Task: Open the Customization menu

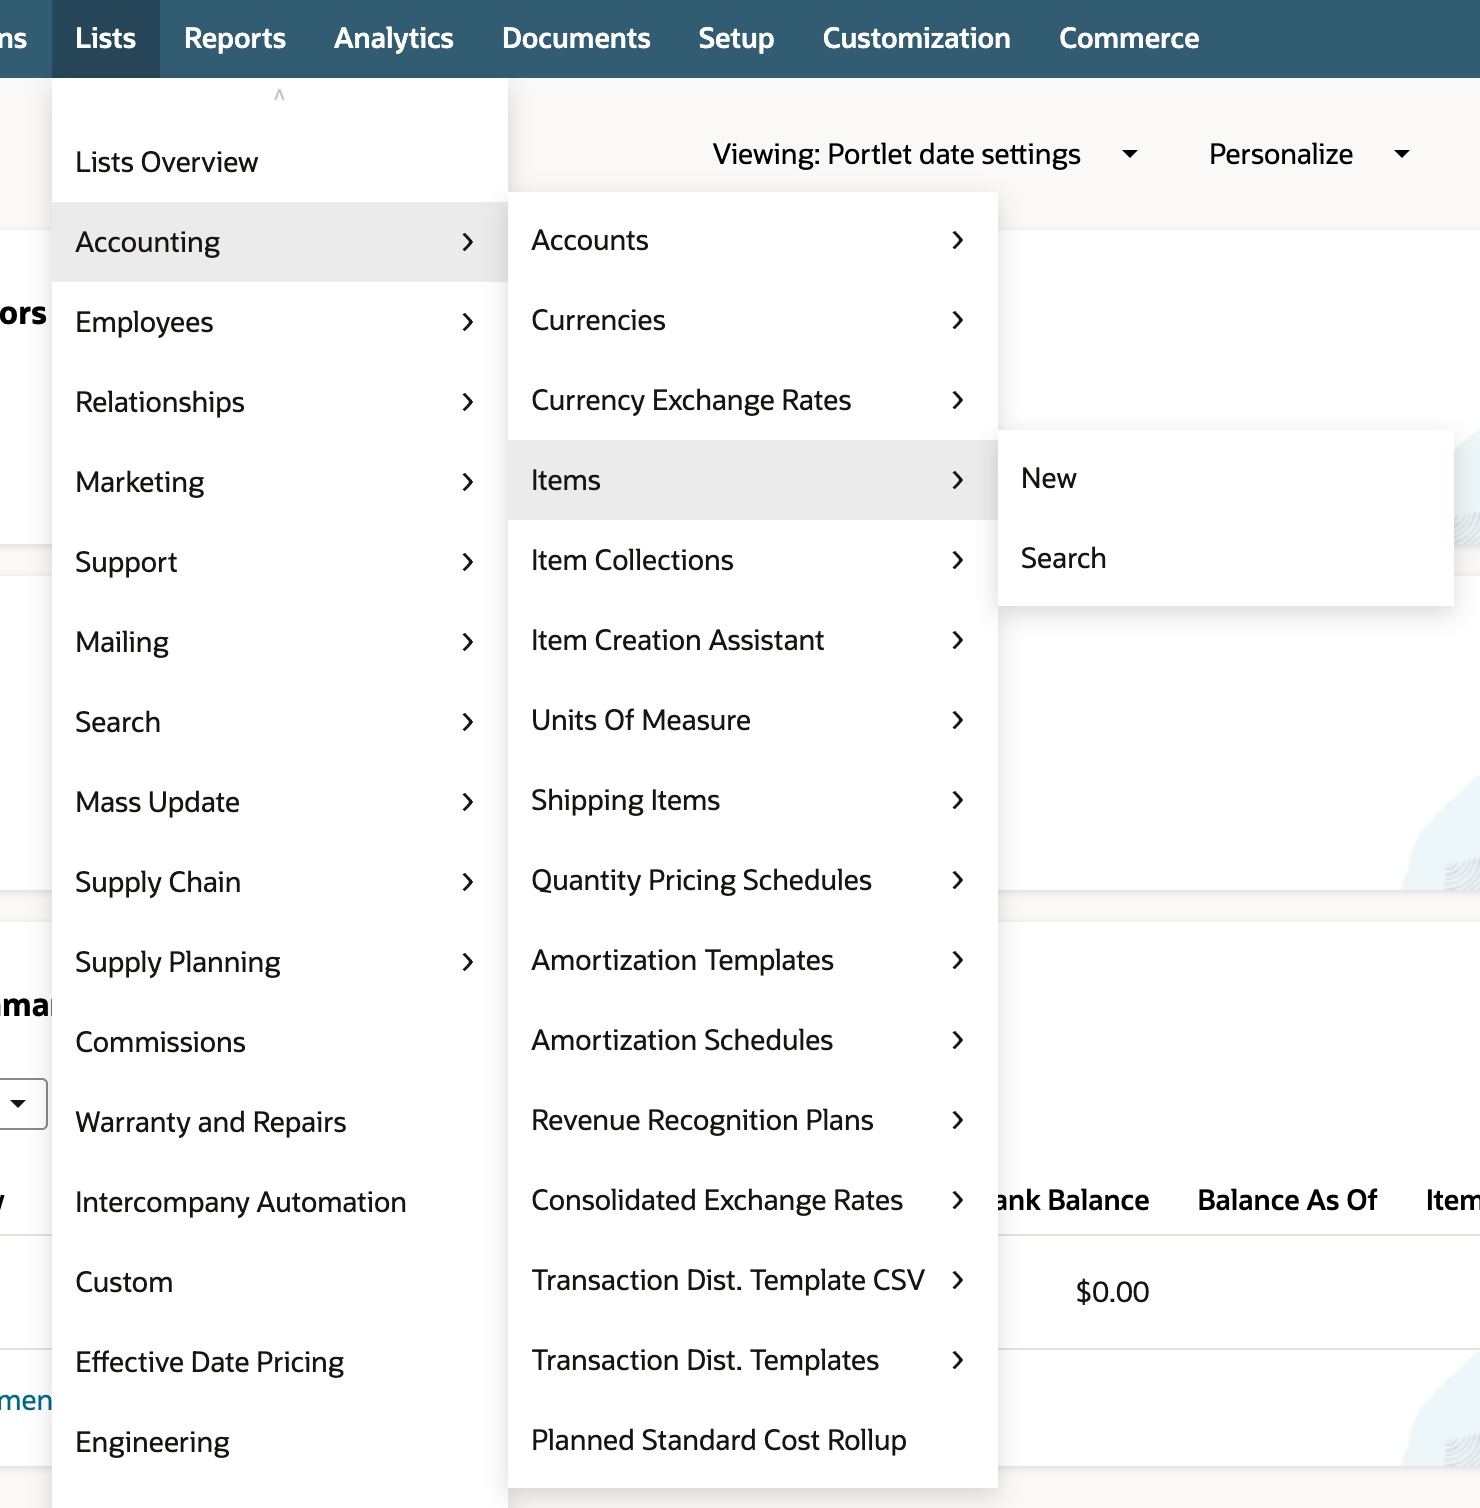Action: coord(916,38)
